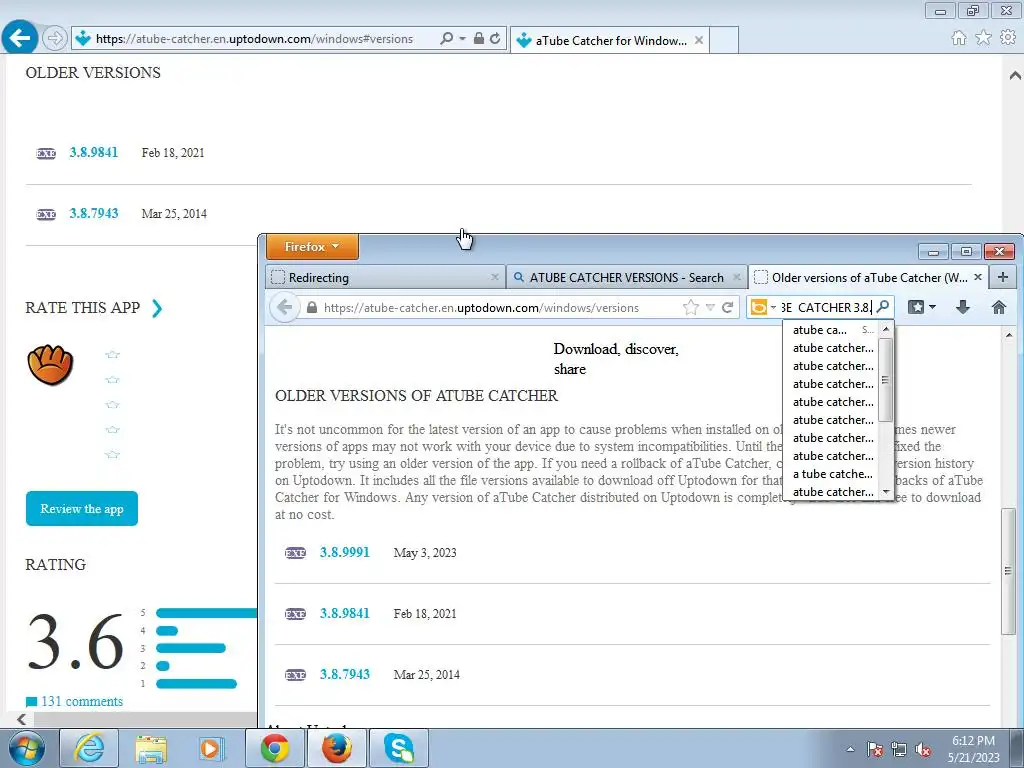Screen dimensions: 1024x768
Task: Click the 5-star rating bar
Action: click(206, 613)
